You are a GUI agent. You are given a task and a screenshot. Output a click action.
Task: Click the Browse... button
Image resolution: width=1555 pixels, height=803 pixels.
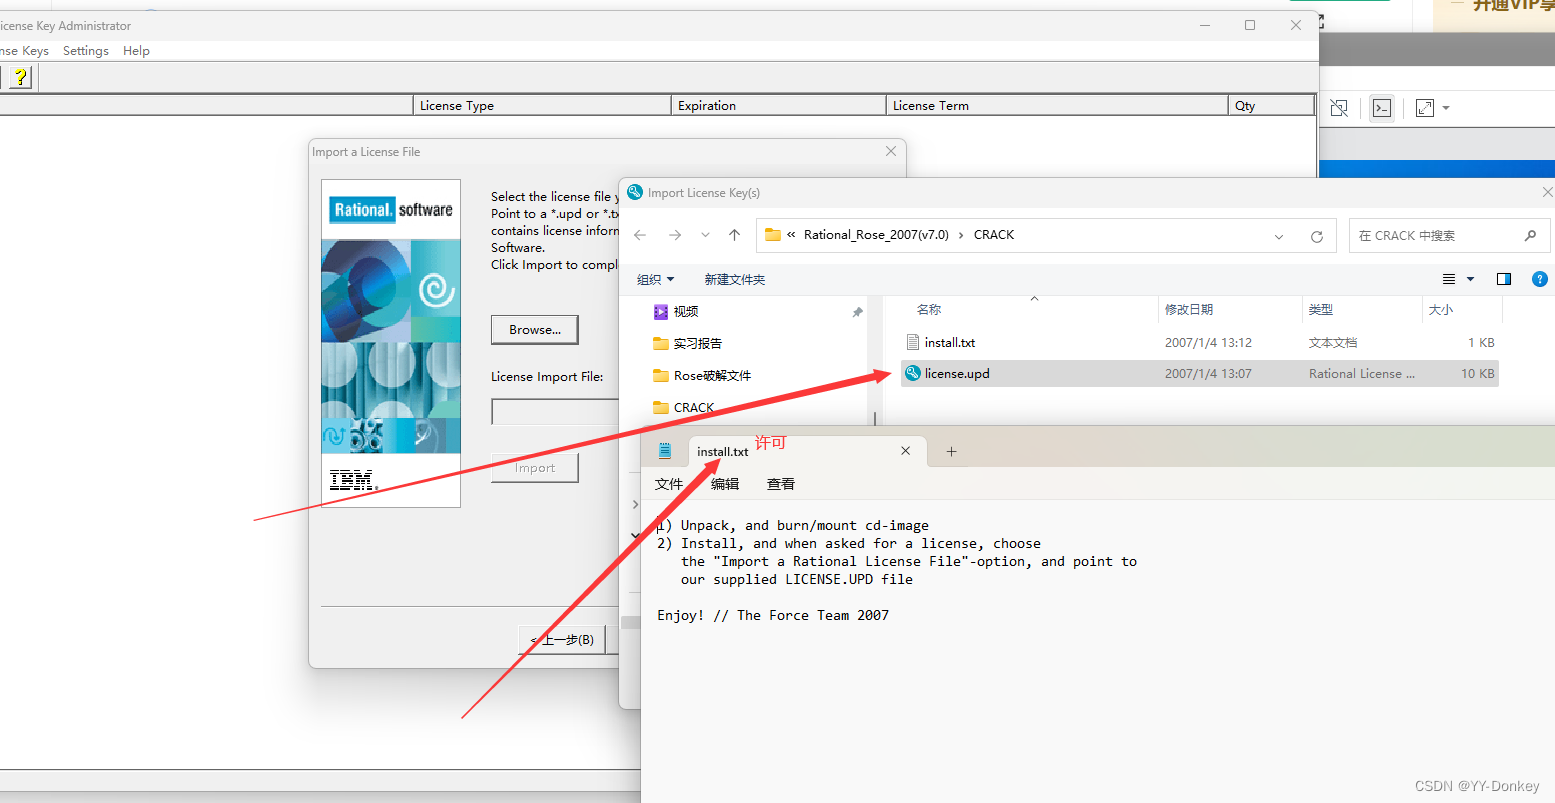coord(535,330)
